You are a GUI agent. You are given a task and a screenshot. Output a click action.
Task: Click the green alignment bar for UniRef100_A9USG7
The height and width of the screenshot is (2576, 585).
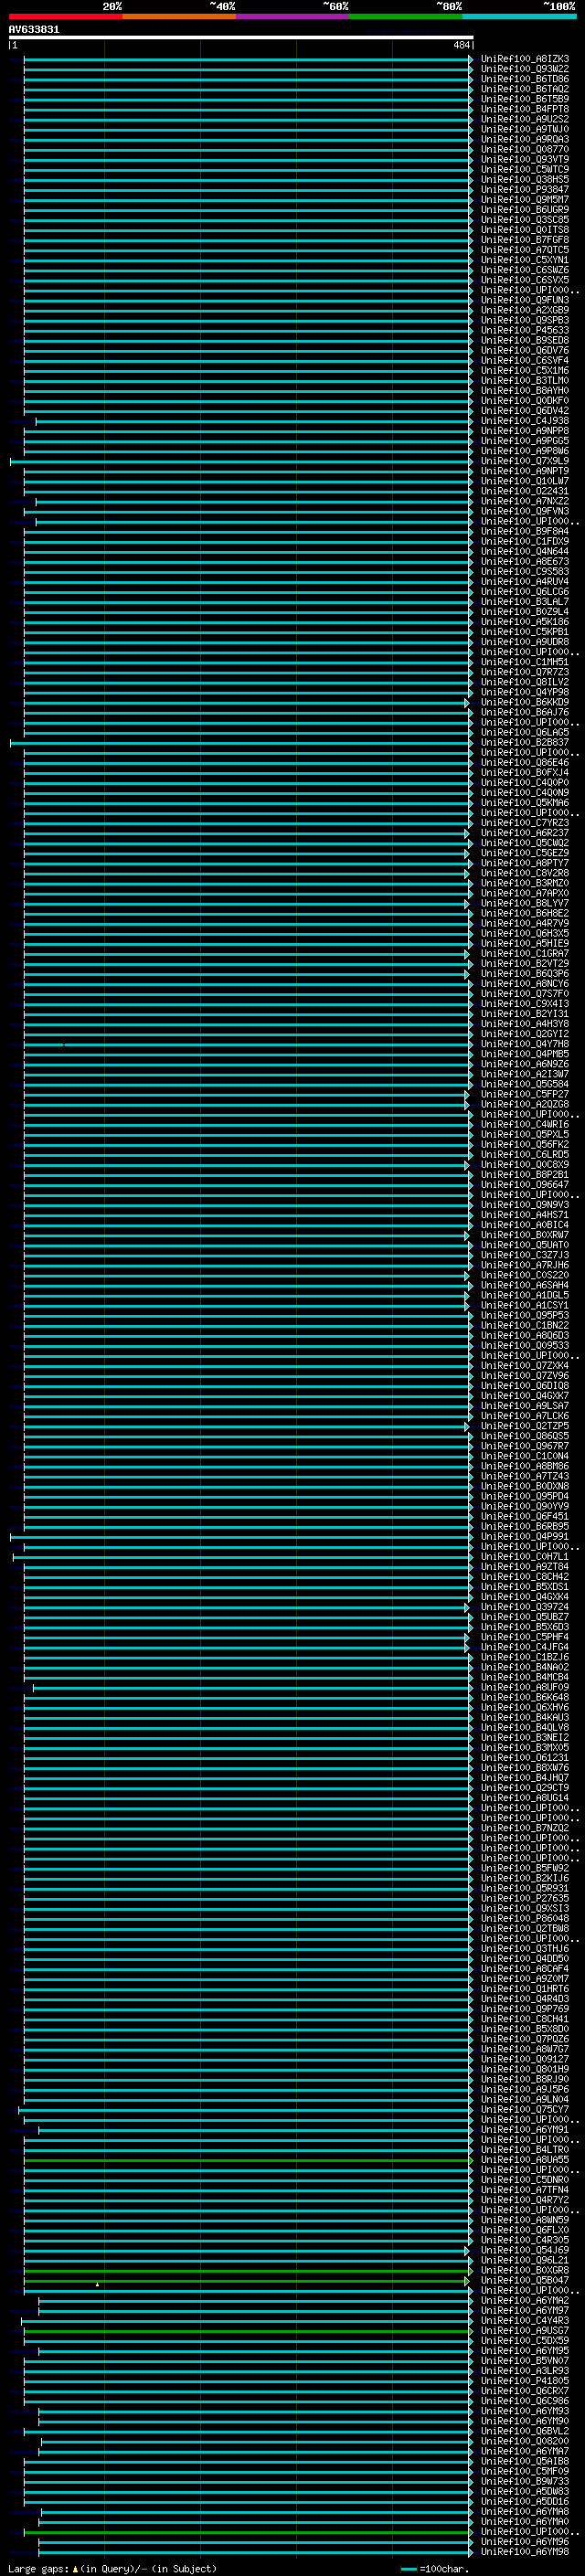pyautogui.click(x=248, y=2331)
